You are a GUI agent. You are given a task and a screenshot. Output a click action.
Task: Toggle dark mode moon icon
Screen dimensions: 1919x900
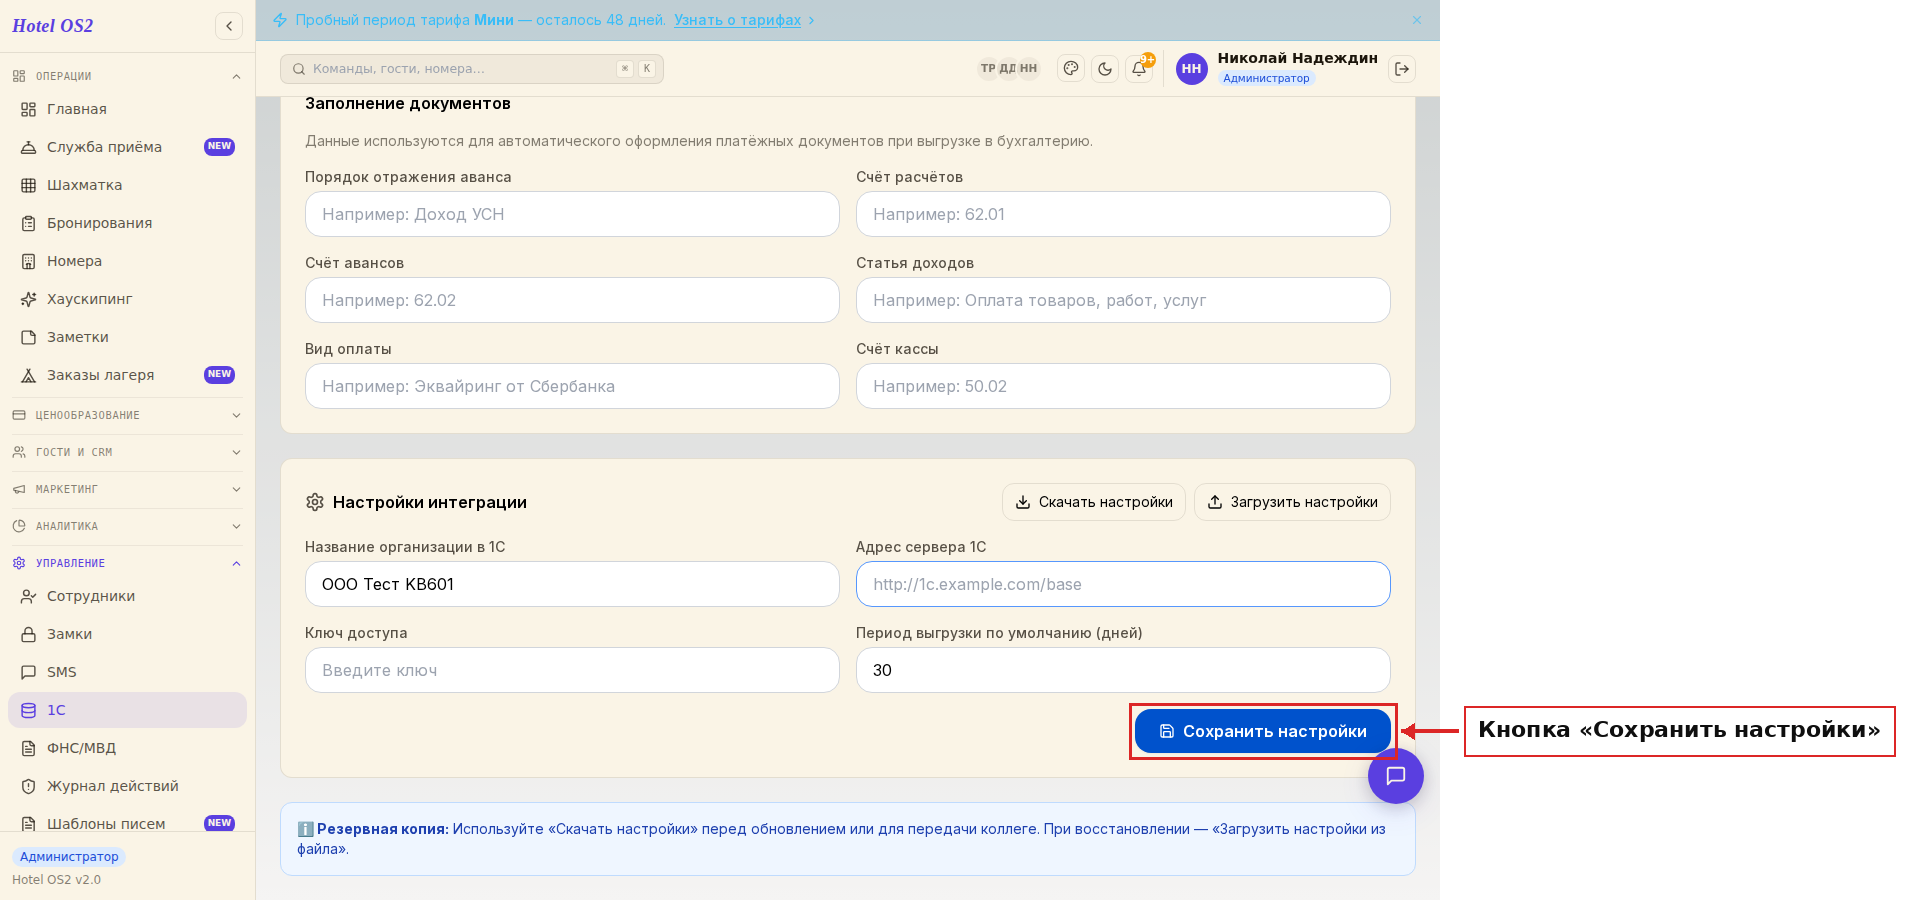pos(1105,69)
